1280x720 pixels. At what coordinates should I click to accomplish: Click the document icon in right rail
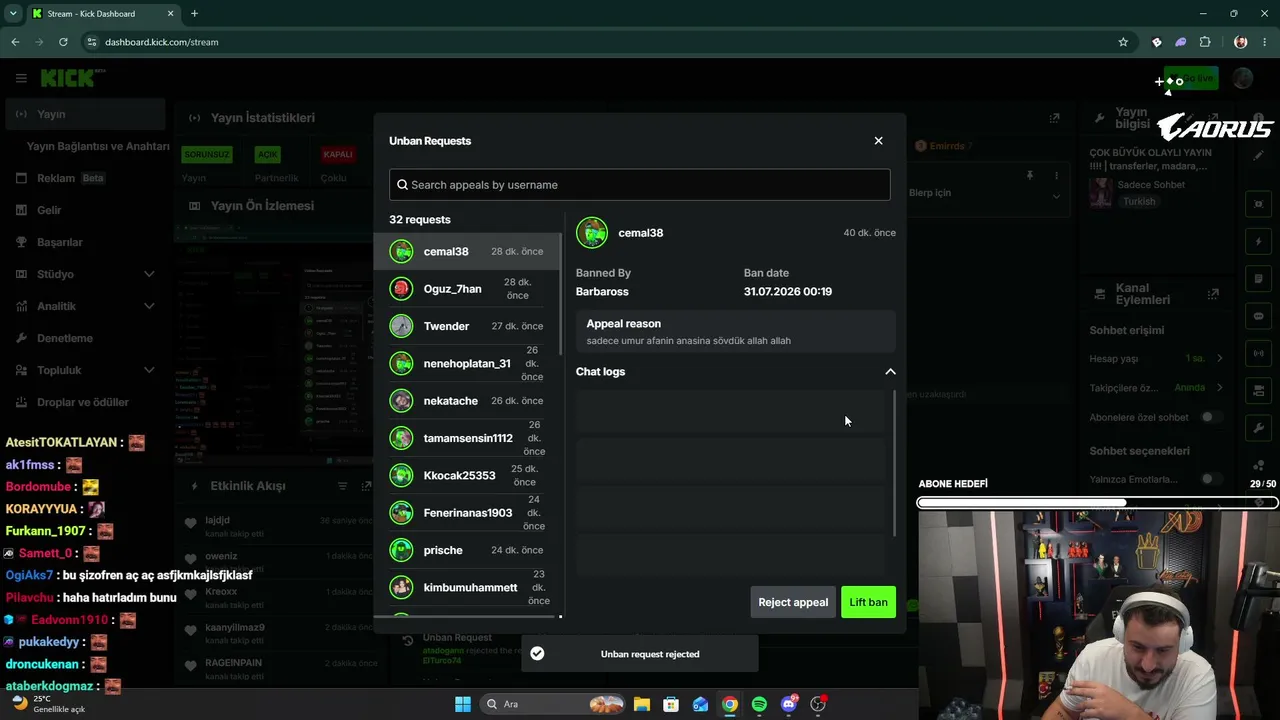(1259, 279)
